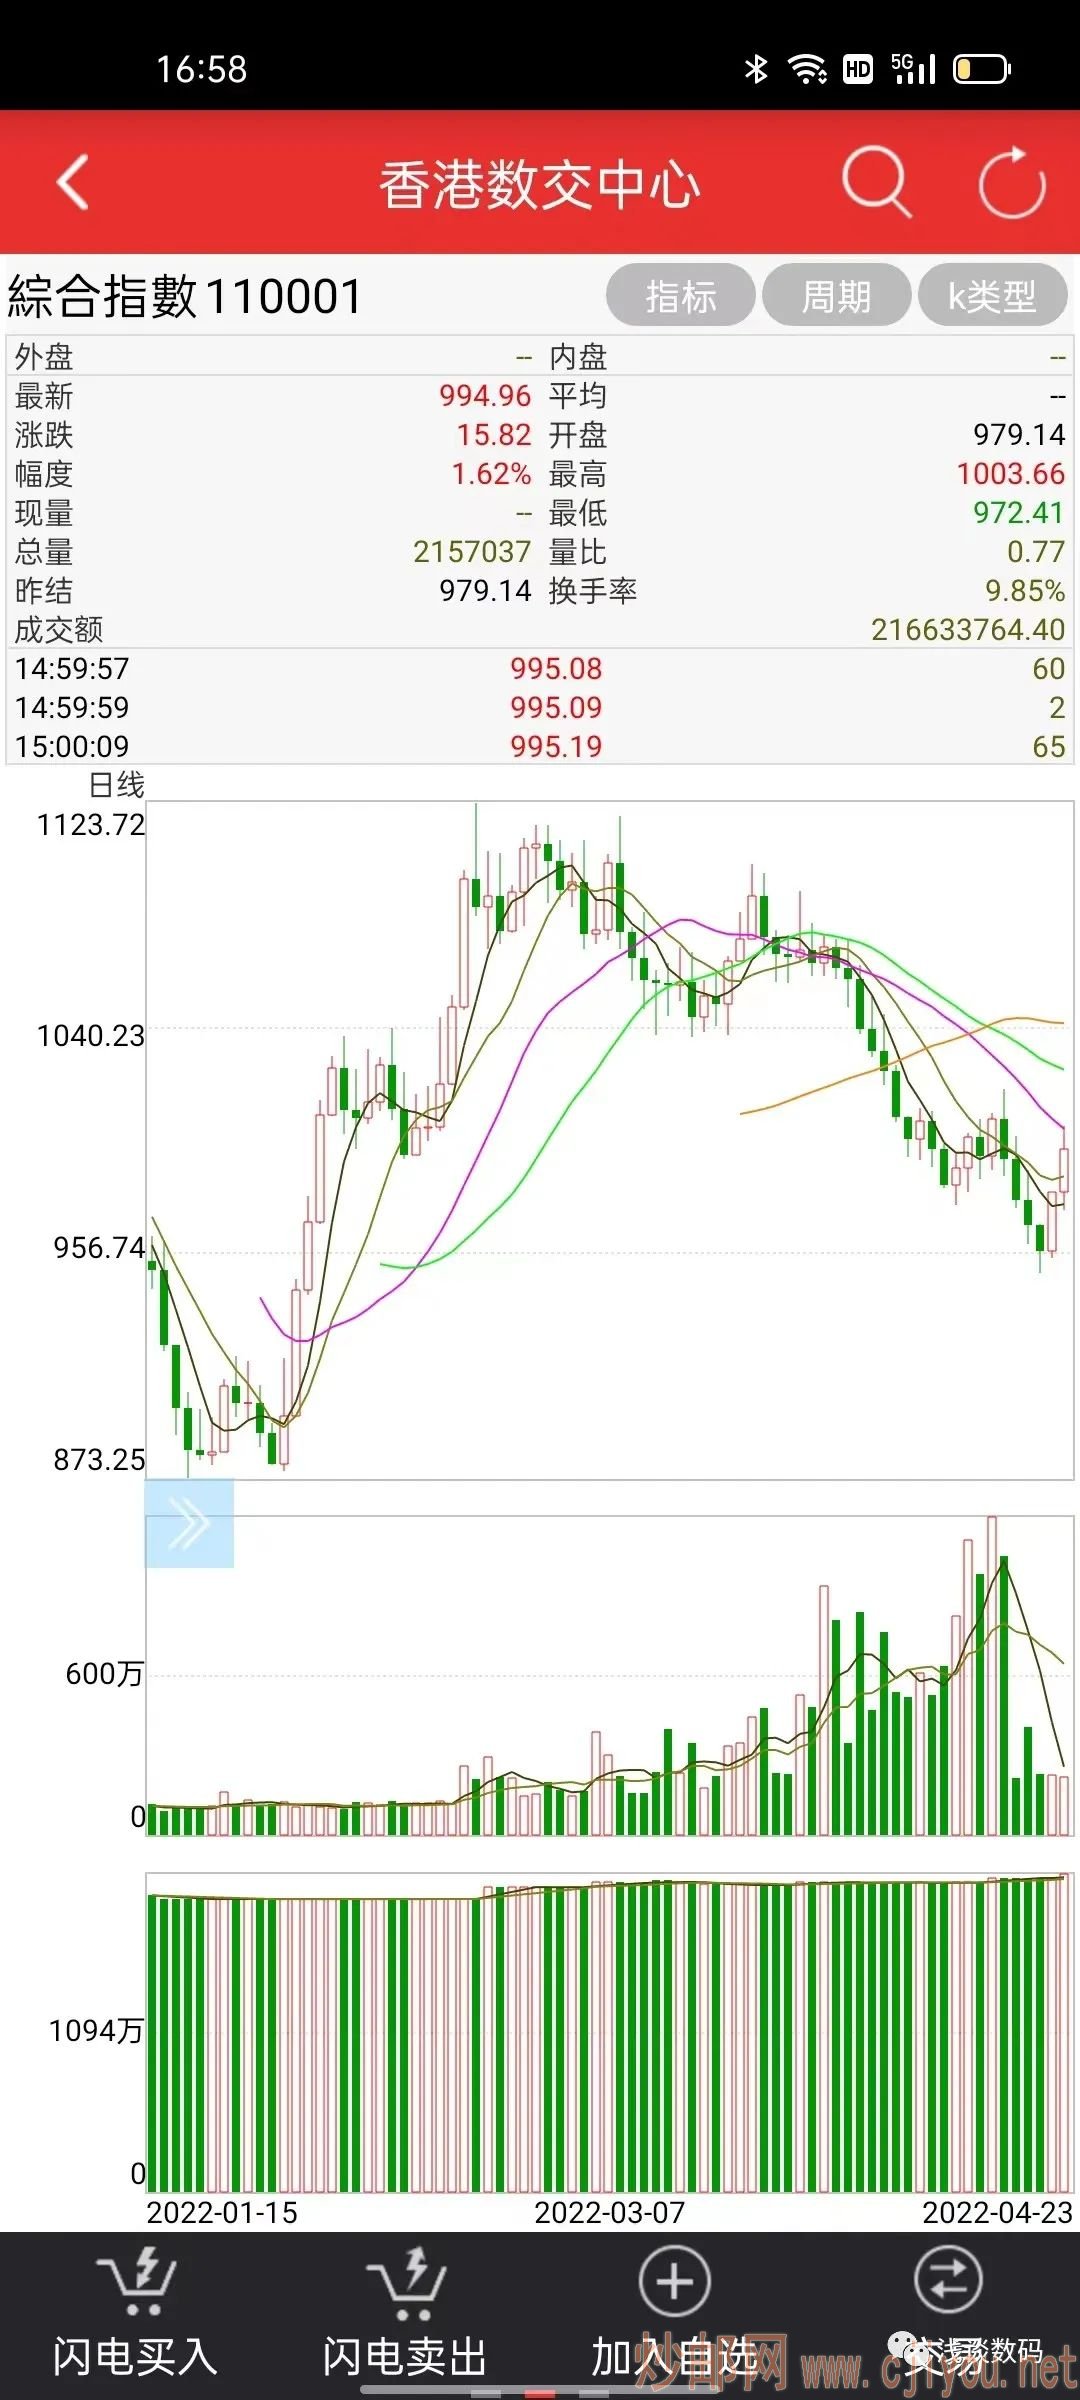Image resolution: width=1080 pixels, height=2400 pixels.
Task: Tap the 闪电卖出 cart icon
Action: coord(405,2282)
